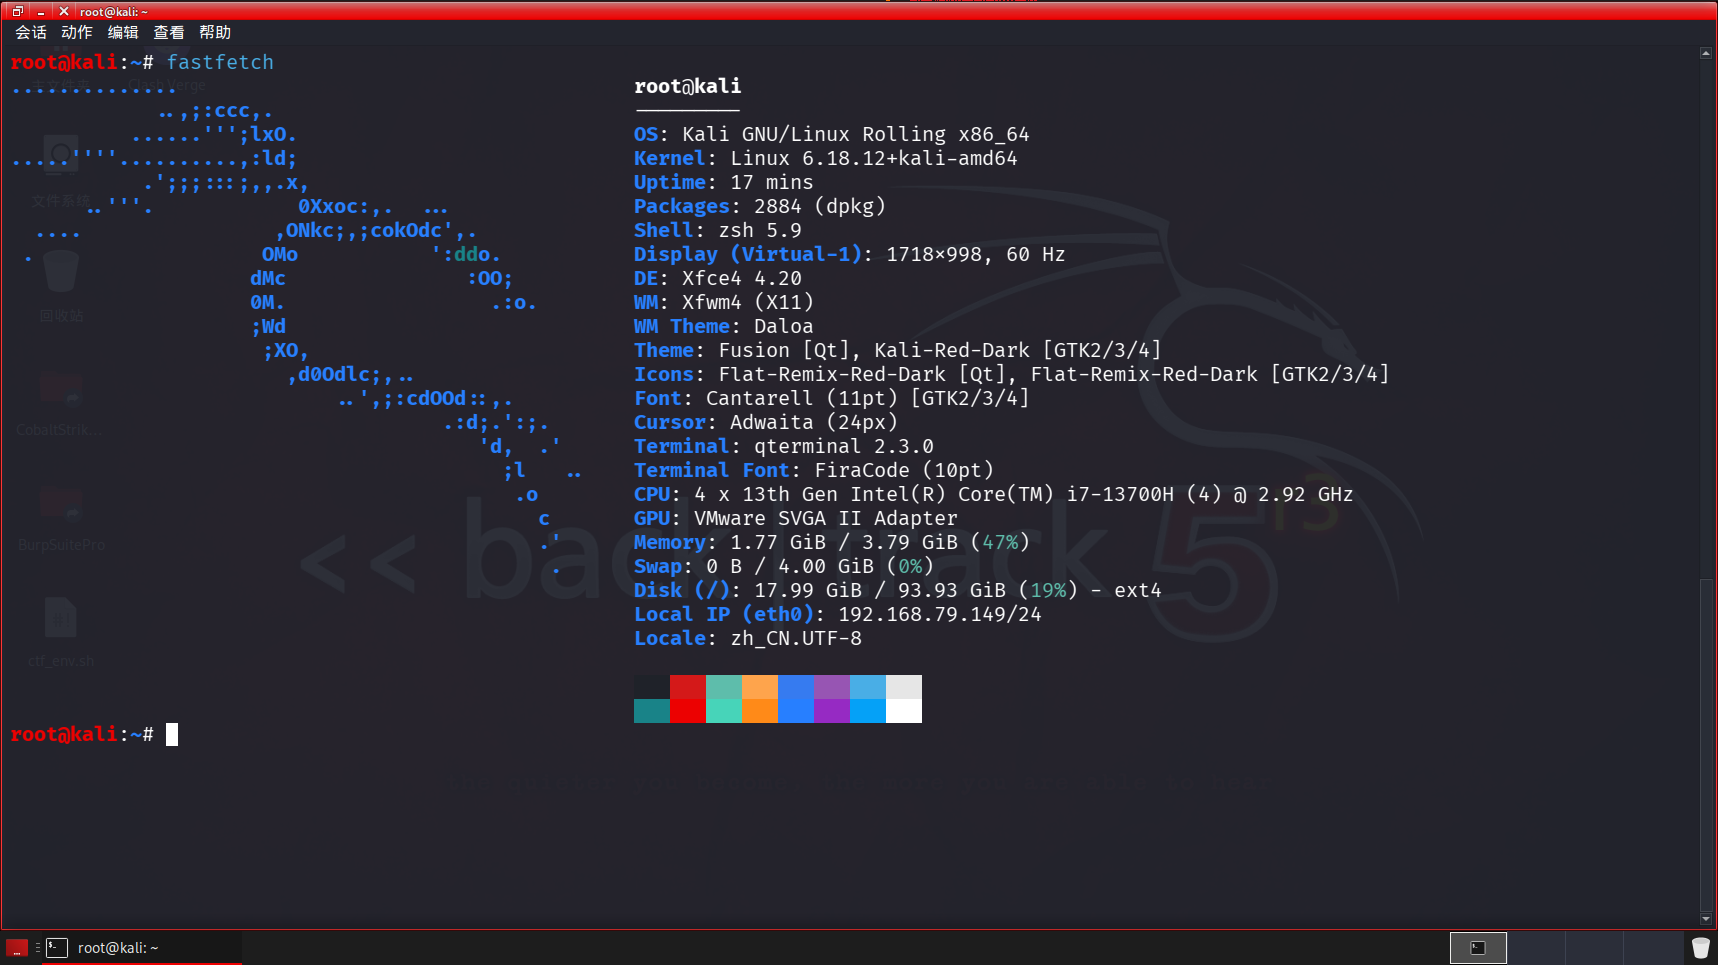Switch to third workspace in pager
Viewport: 1718px width, 965px height.
tap(1594, 947)
